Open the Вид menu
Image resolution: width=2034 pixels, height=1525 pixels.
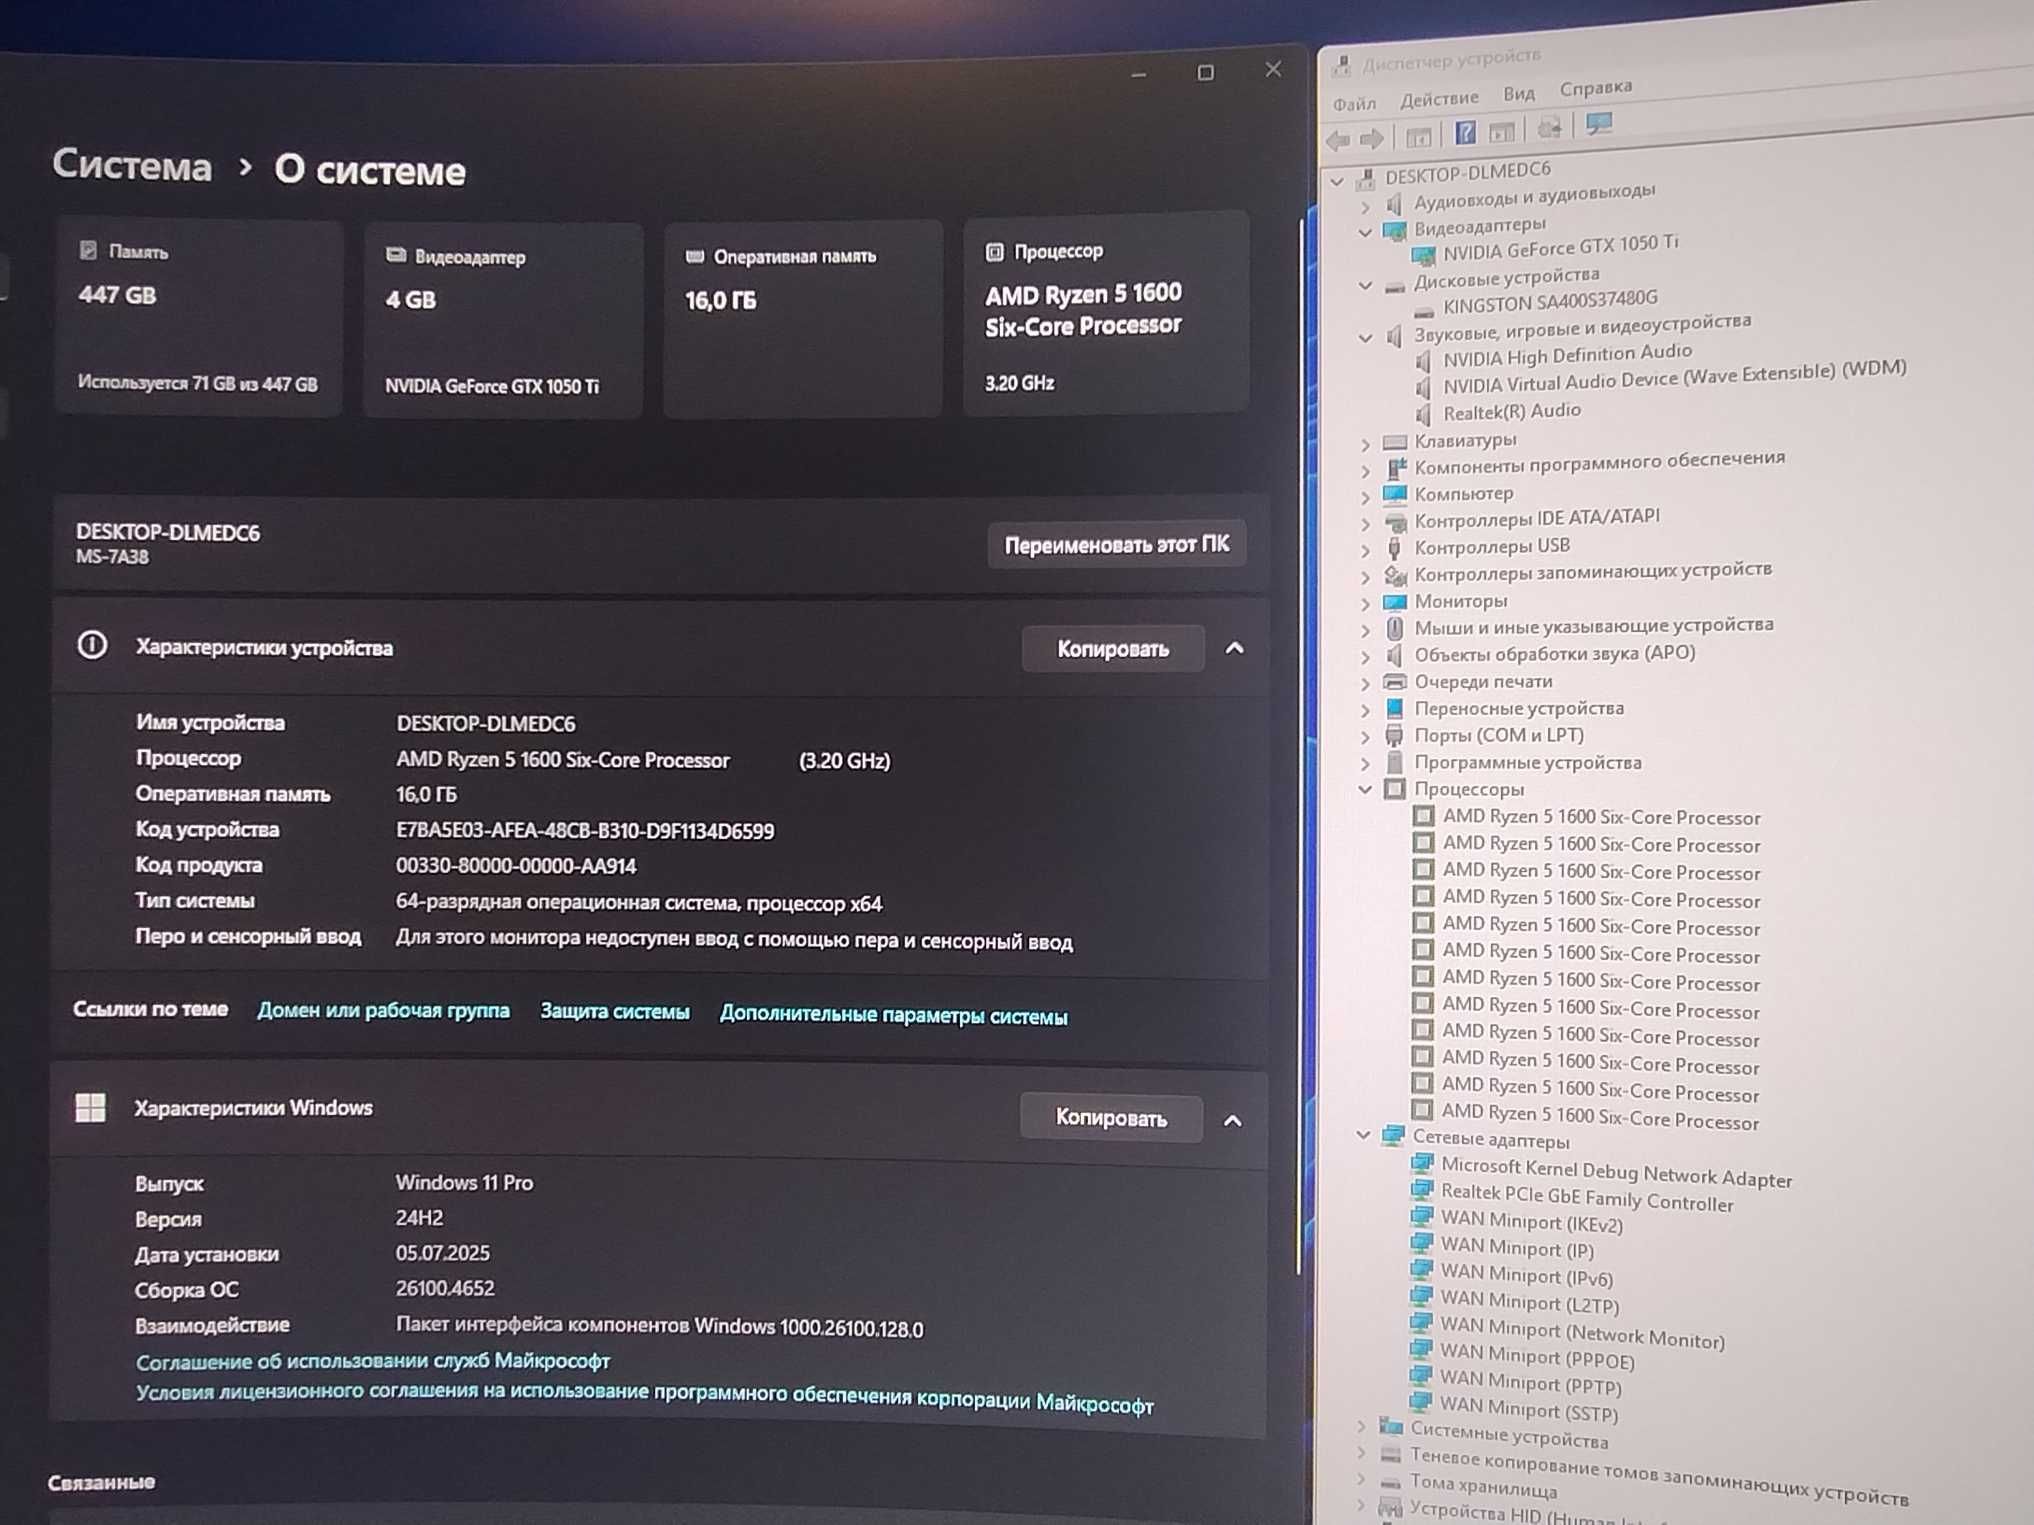1518,94
